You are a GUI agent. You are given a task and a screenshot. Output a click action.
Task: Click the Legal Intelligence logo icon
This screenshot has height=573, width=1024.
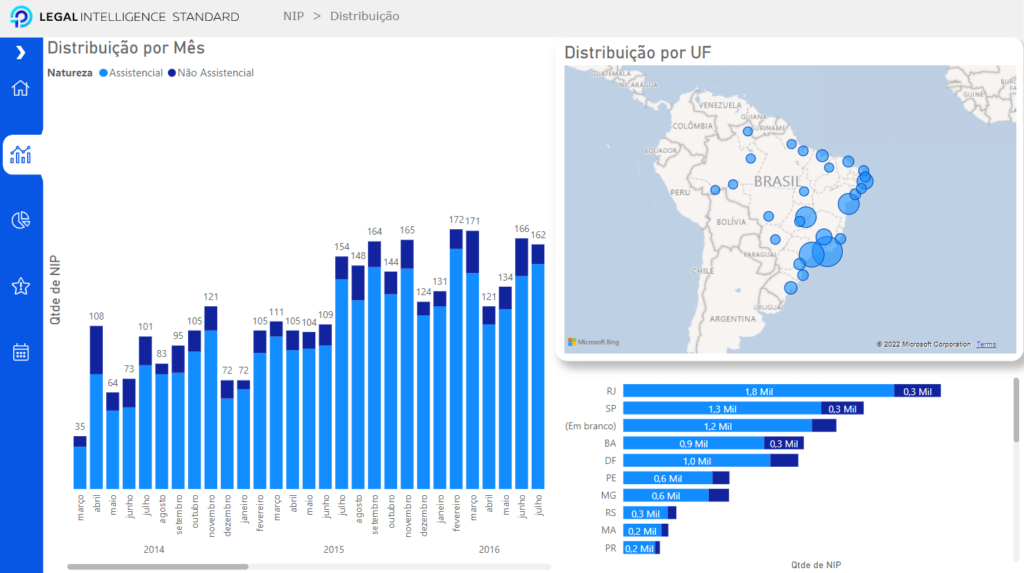coord(21,17)
